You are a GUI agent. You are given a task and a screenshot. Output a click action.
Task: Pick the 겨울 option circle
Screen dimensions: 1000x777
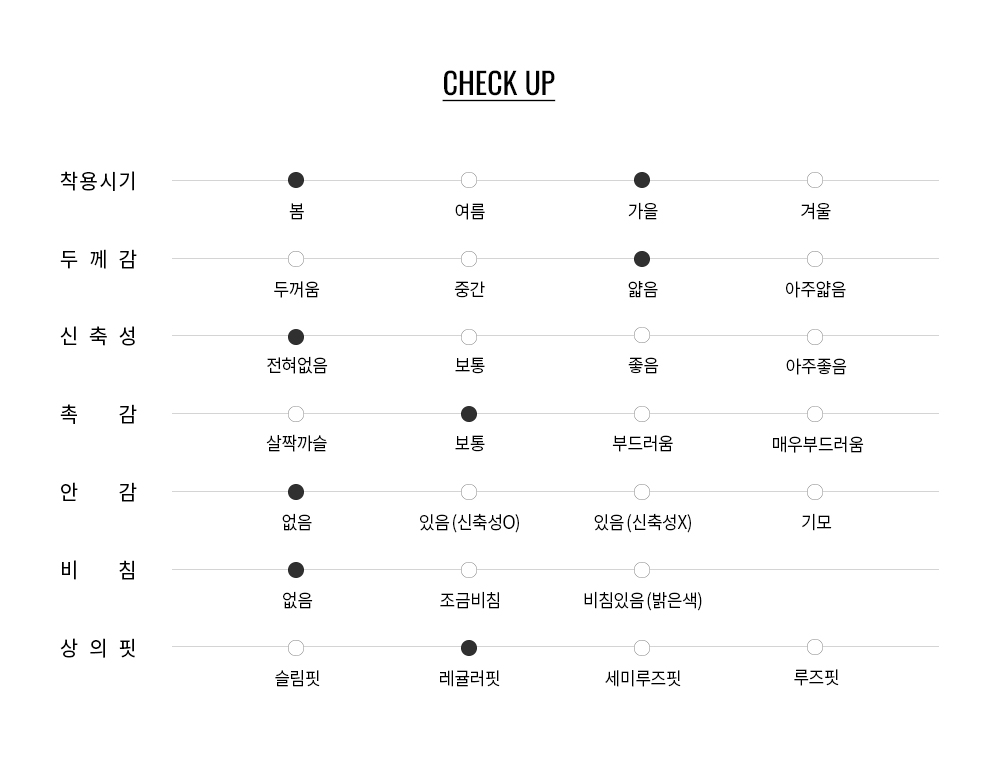click(815, 180)
